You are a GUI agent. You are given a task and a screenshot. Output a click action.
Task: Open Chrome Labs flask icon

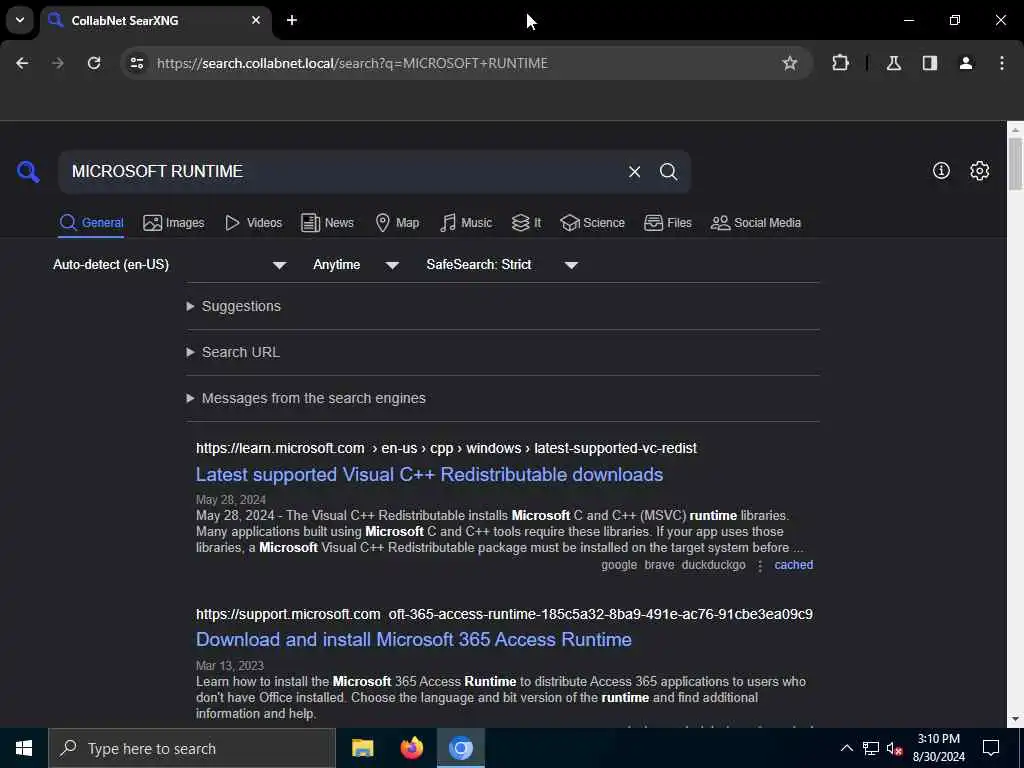click(893, 63)
